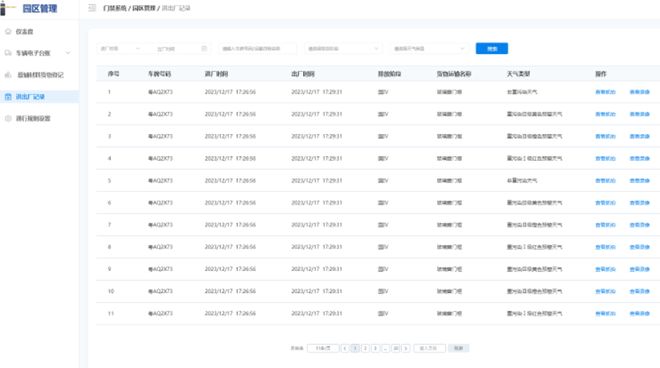Click the calendar icon in date range
The image size is (660, 368).
204,48
